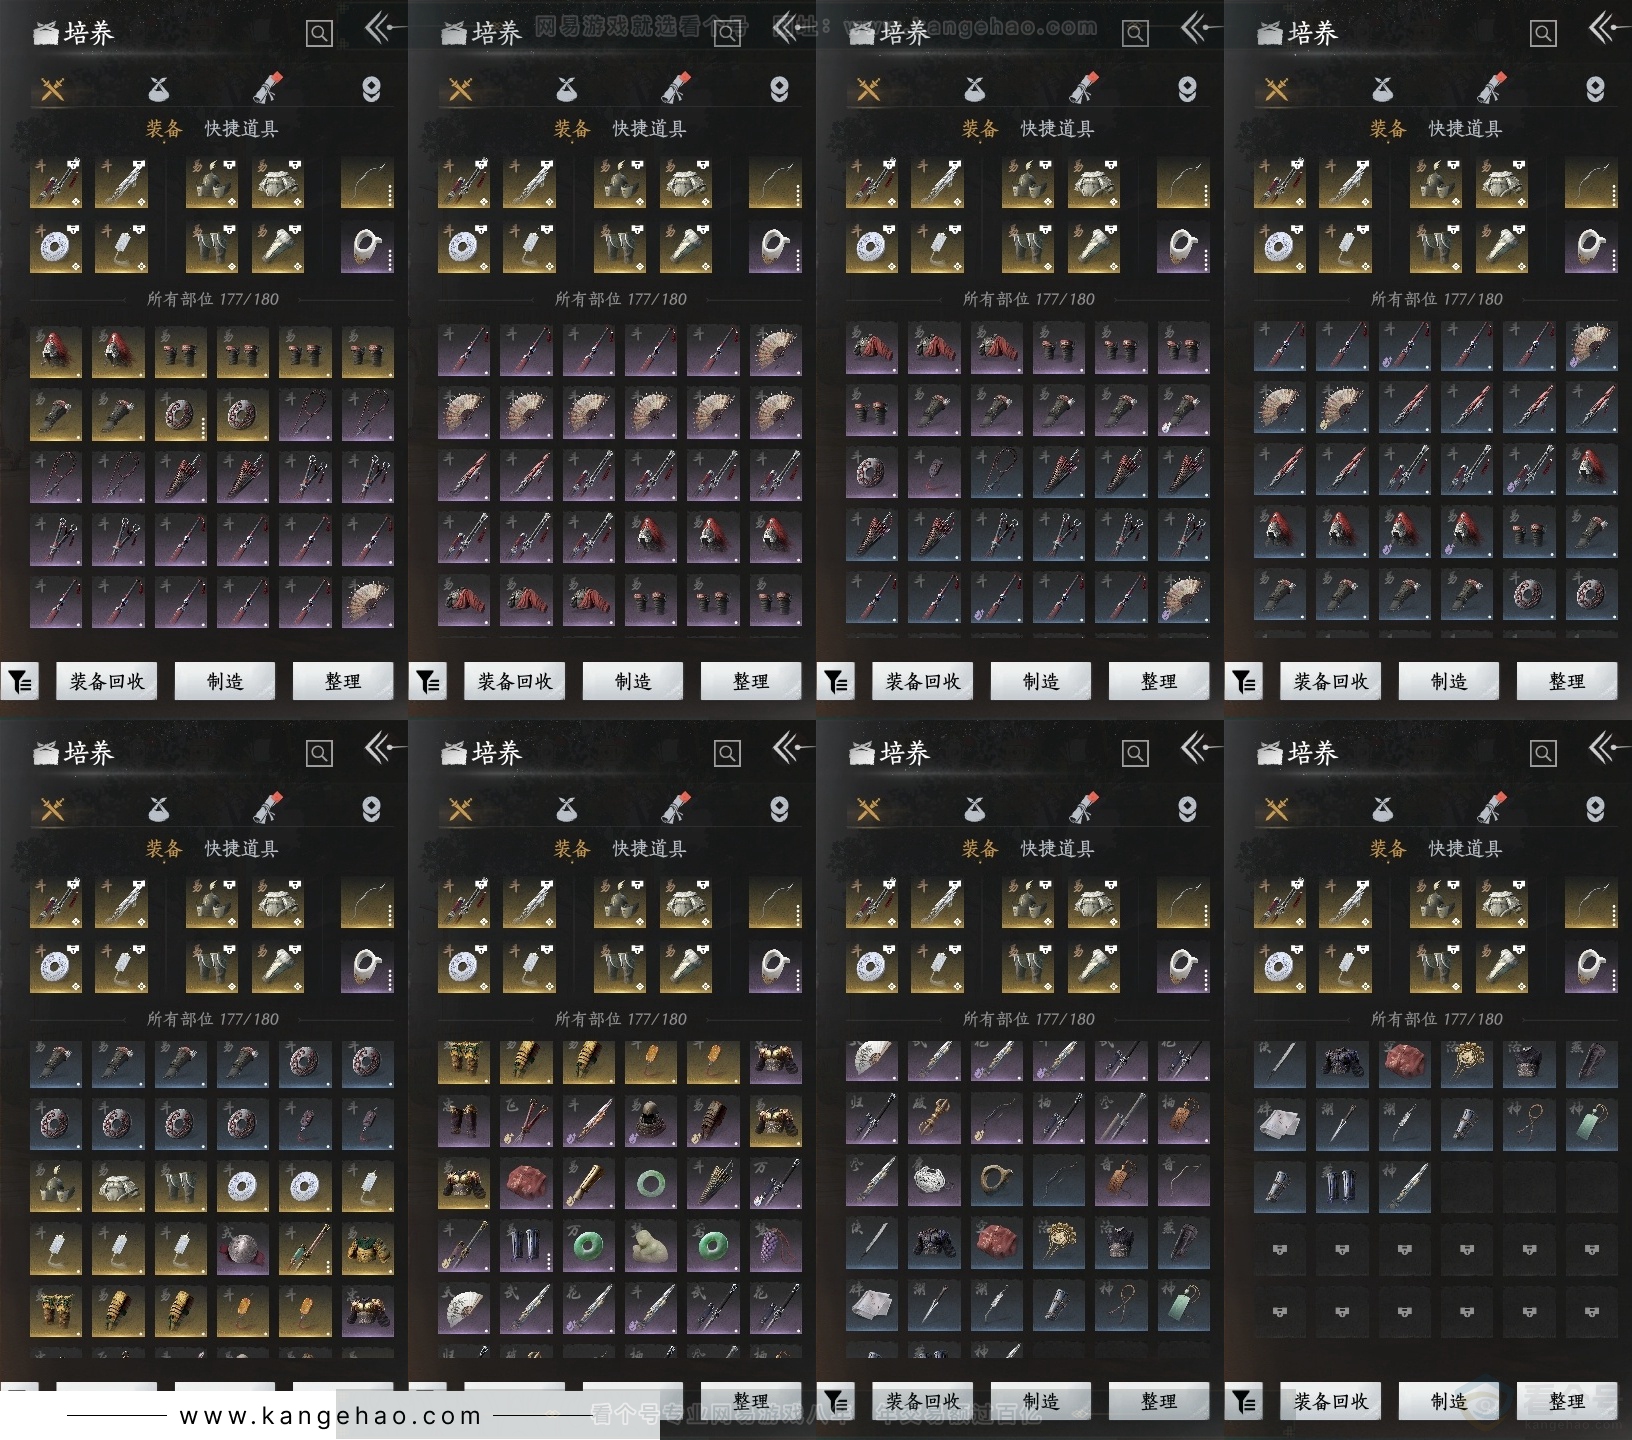
Task: Open the filter icon in the seventh screenshot
Action: (836, 1401)
